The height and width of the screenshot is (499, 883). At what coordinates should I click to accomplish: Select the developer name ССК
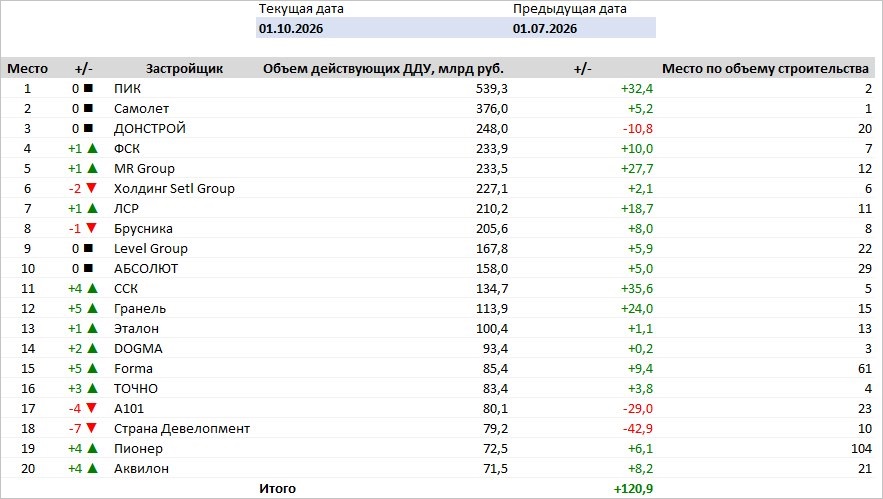(x=126, y=288)
